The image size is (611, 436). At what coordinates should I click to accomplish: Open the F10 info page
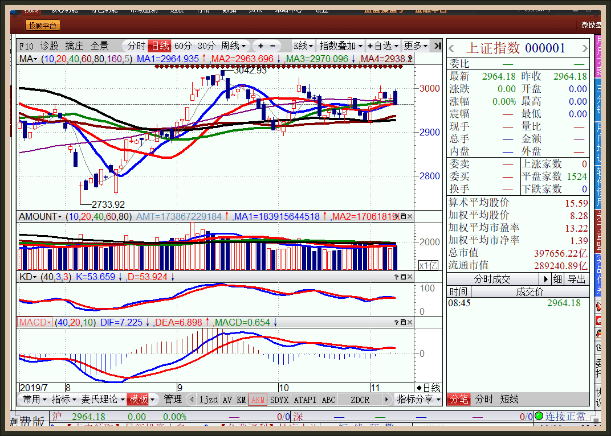point(26,46)
